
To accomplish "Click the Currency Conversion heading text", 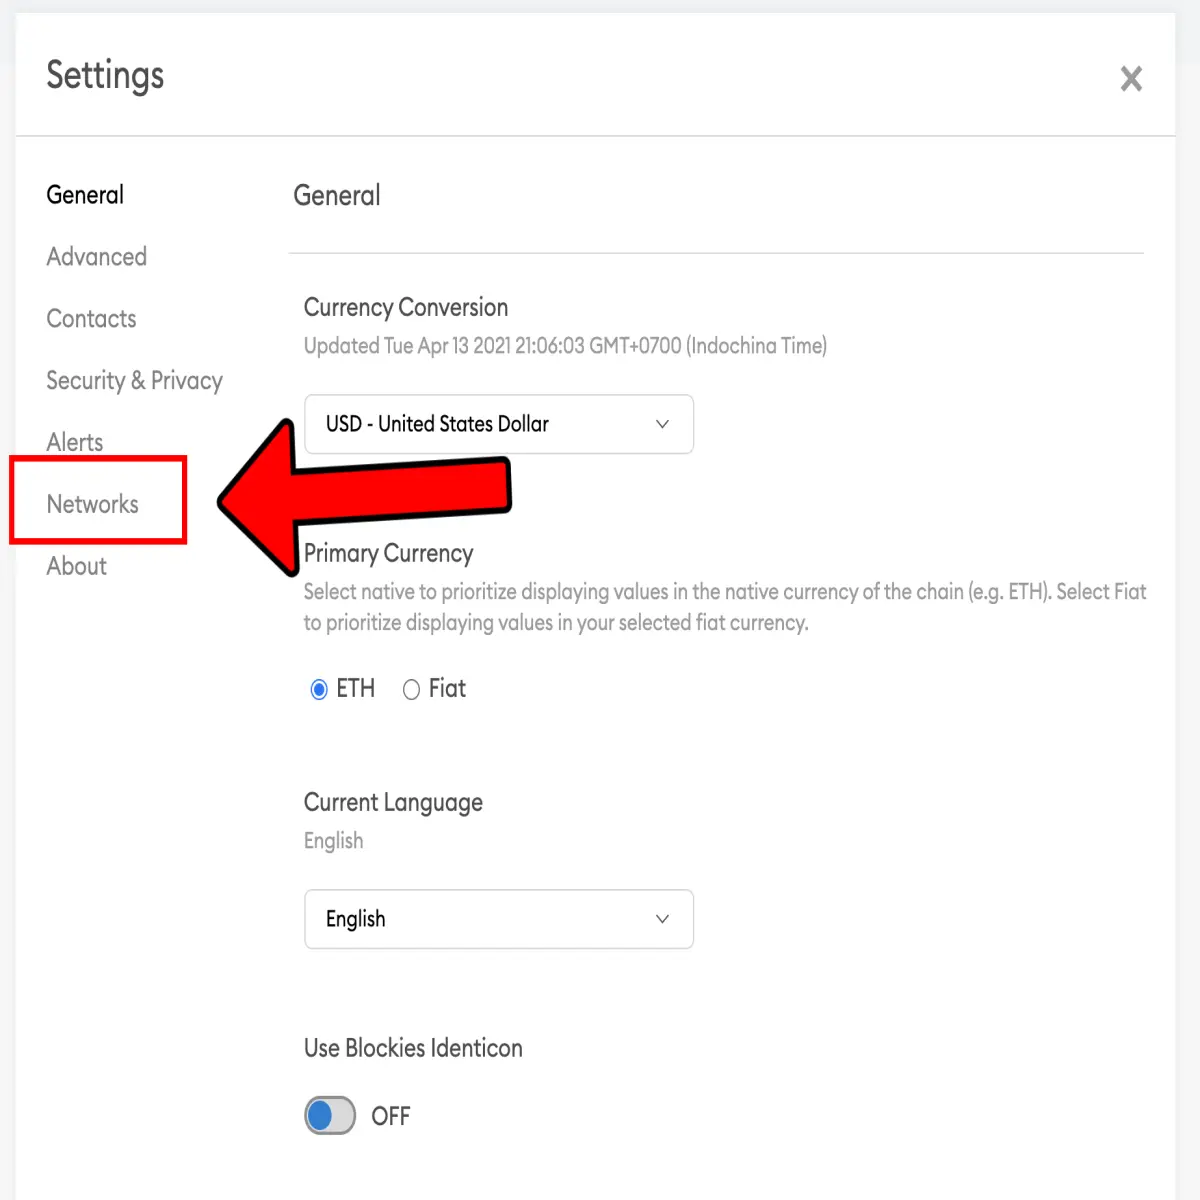I will [x=406, y=308].
